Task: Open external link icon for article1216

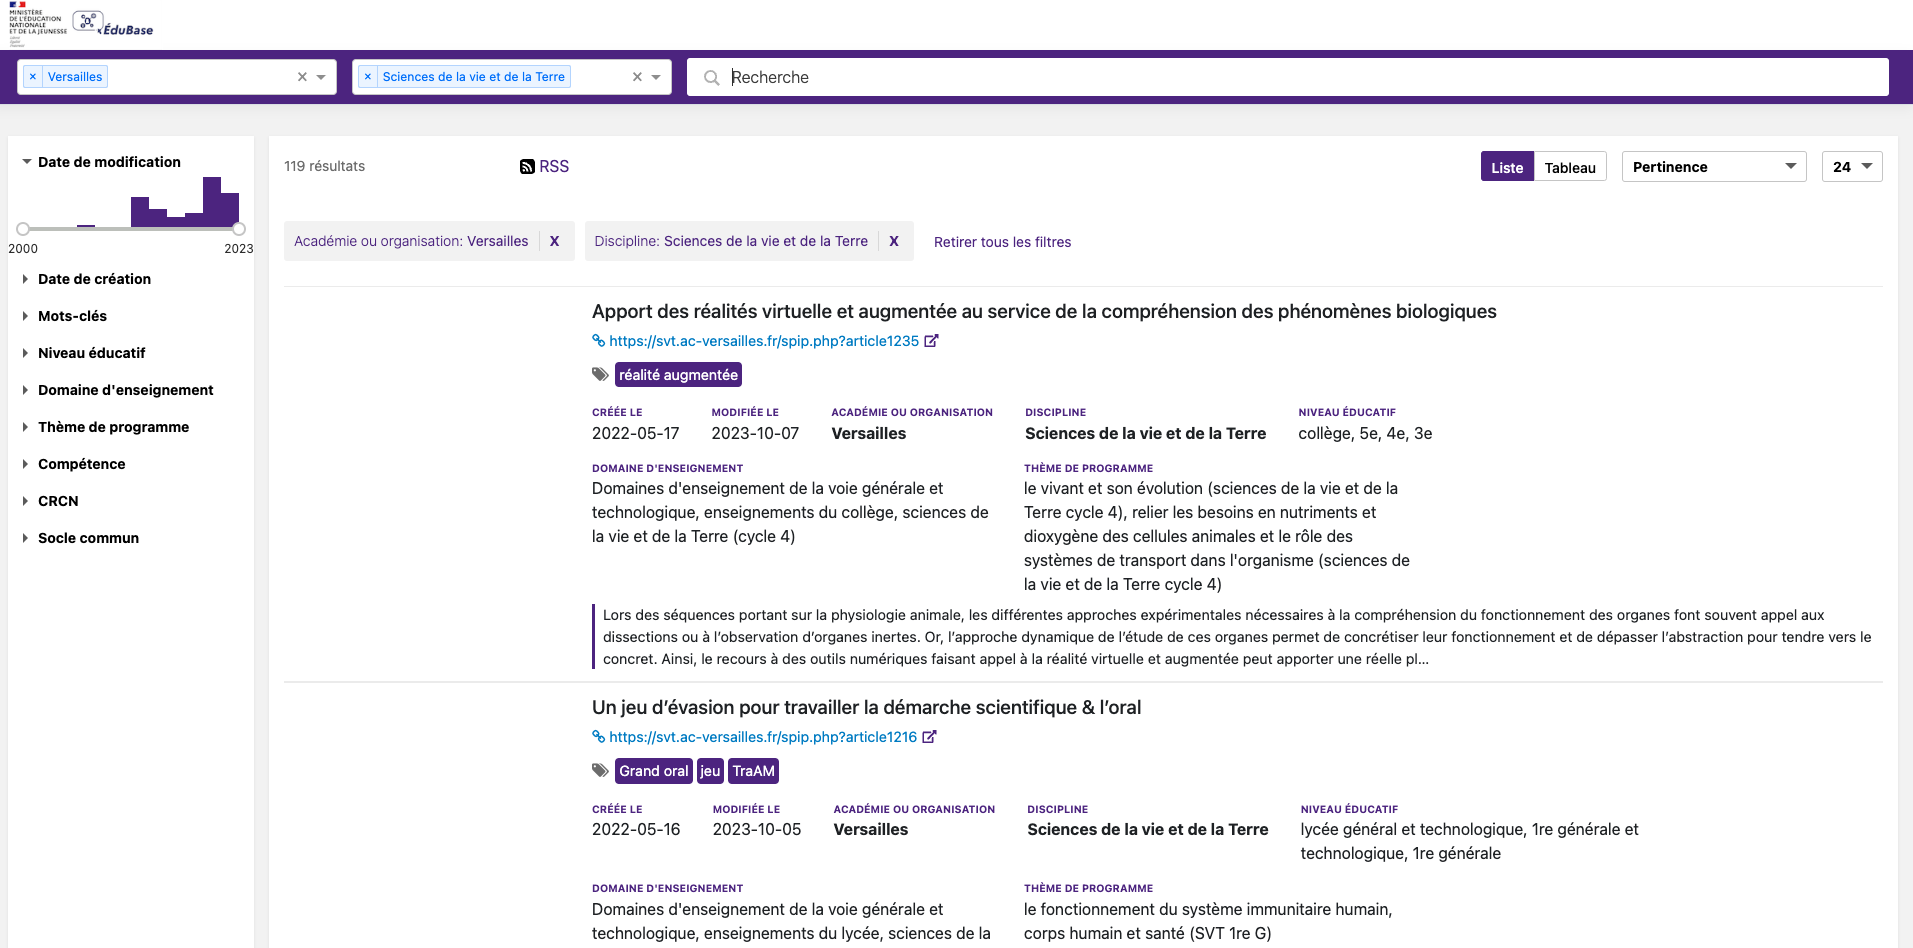Action: pos(929,737)
